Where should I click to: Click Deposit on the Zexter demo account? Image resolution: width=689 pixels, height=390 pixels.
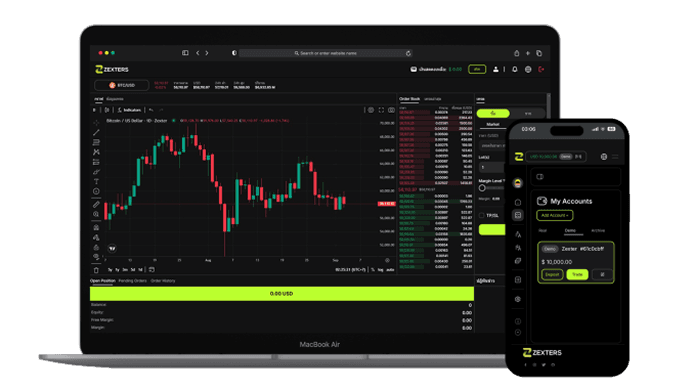pyautogui.click(x=552, y=274)
